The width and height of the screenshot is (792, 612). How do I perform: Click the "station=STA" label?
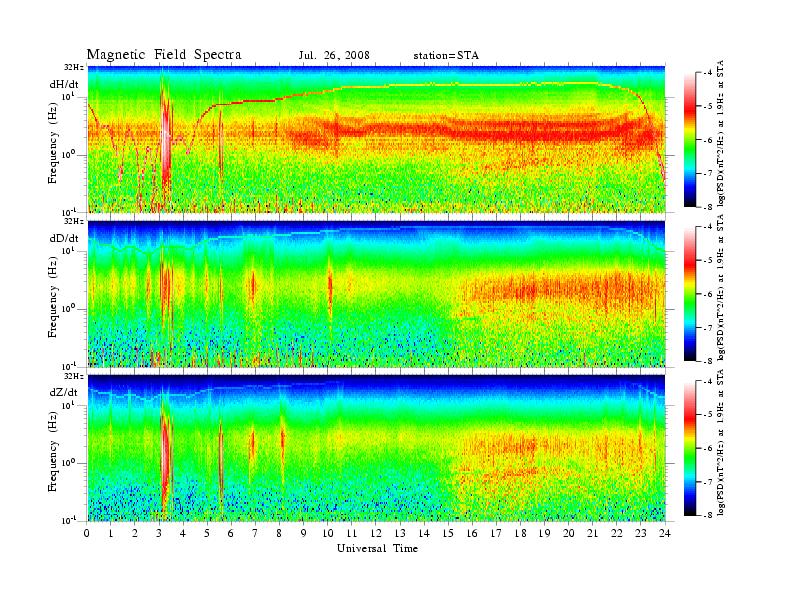point(446,56)
